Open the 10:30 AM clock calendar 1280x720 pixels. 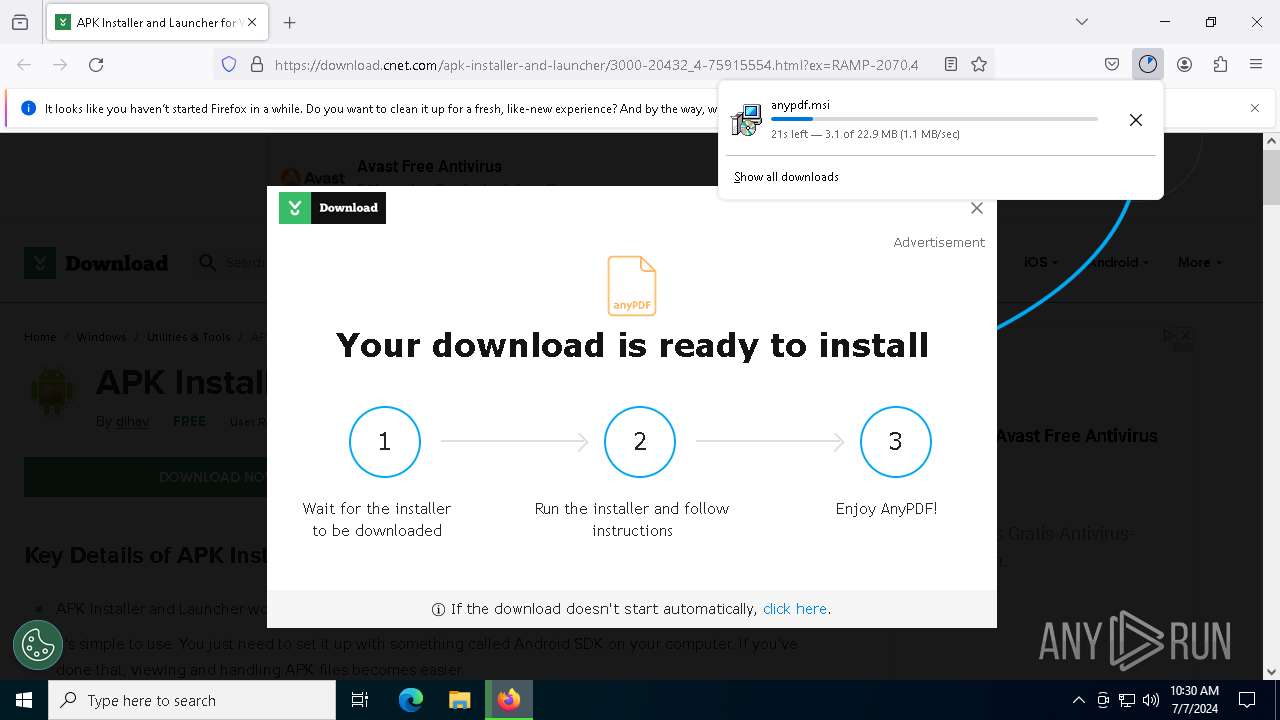[1194, 700]
